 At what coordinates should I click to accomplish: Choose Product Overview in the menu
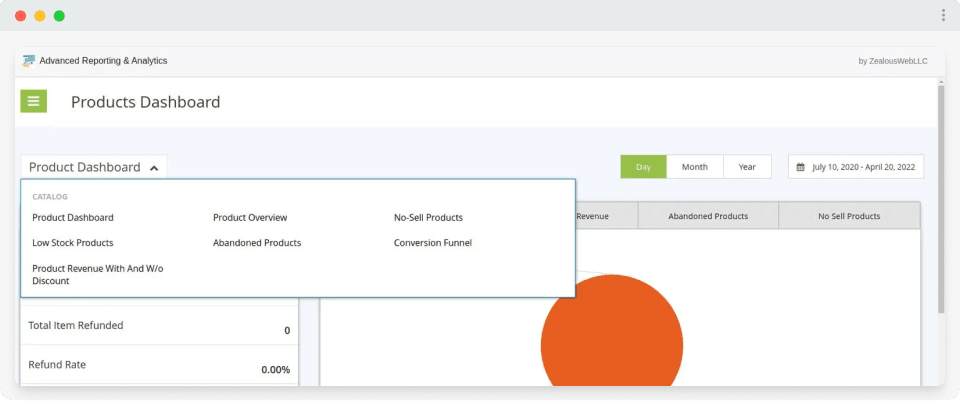pyautogui.click(x=250, y=217)
